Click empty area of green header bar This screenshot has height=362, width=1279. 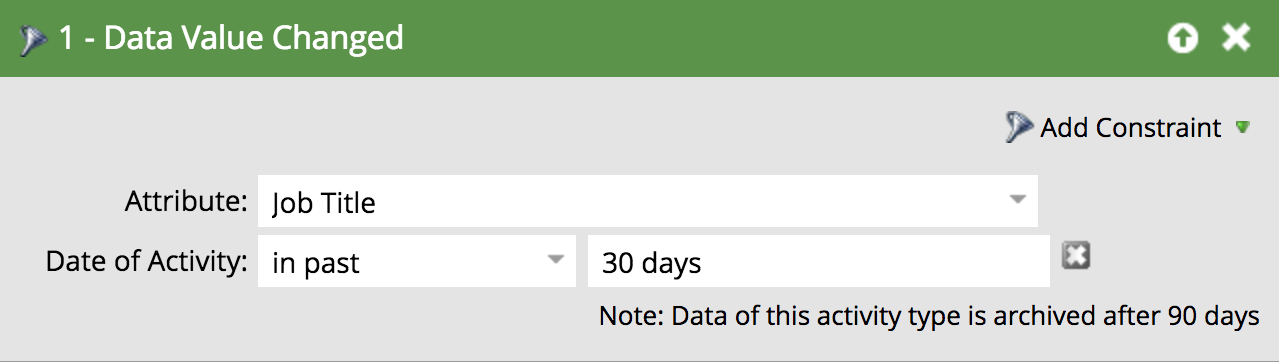point(780,39)
